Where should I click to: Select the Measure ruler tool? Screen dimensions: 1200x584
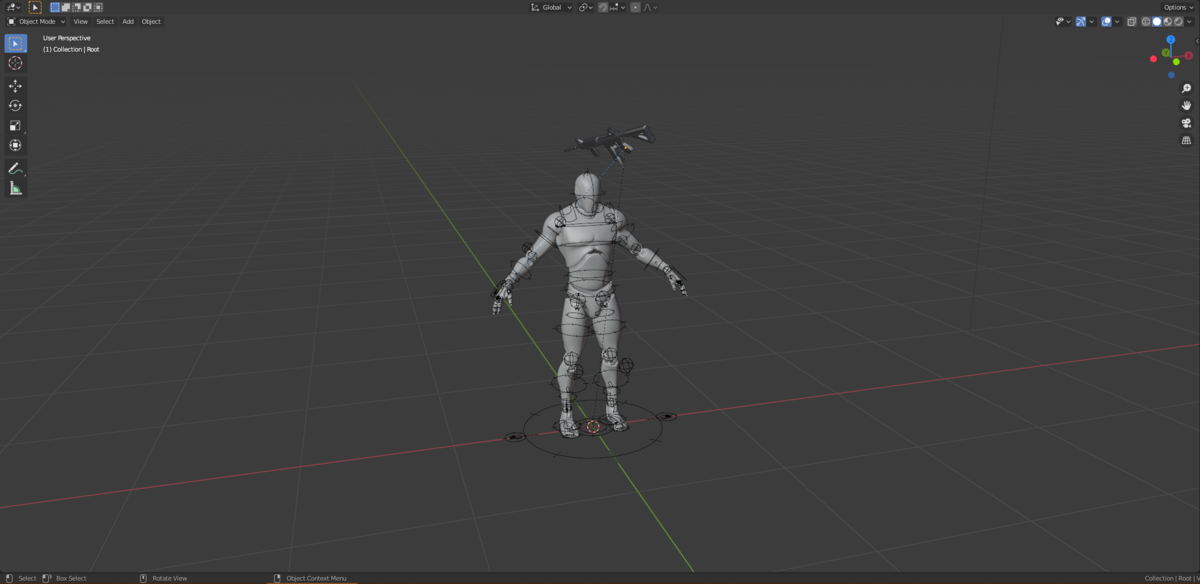click(x=15, y=188)
